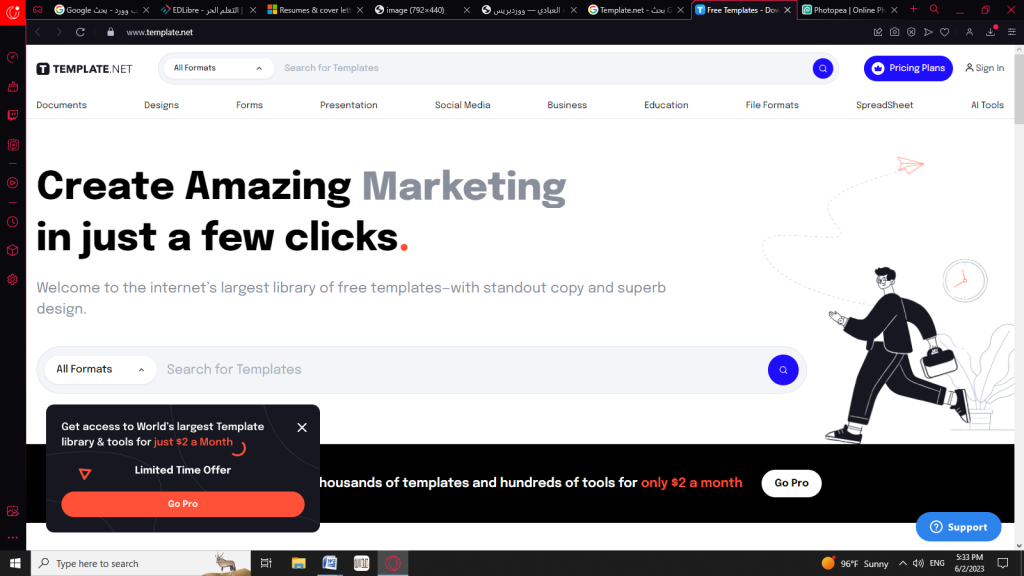The height and width of the screenshot is (576, 1024).
Task: Click the orange Go Pro button in popup
Action: tap(183, 504)
